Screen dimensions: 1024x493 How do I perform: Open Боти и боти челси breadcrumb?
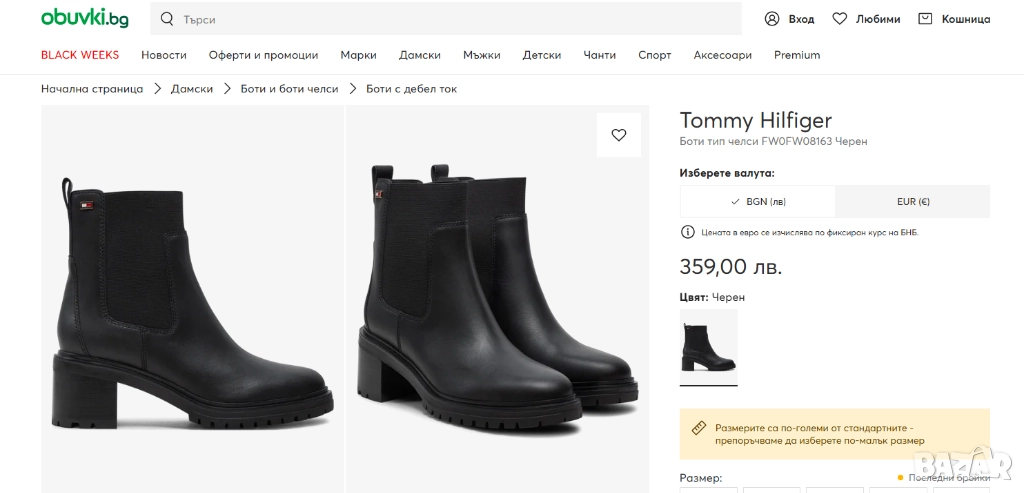pyautogui.click(x=289, y=89)
